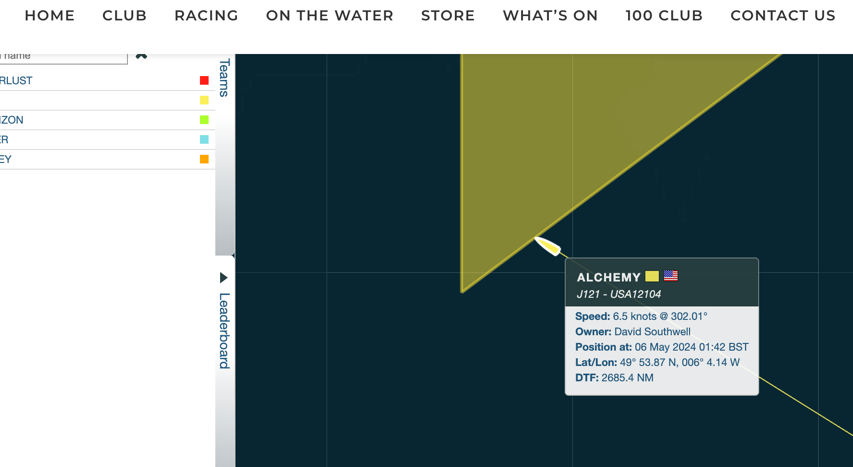The width and height of the screenshot is (853, 467).
Task: Click the red team color swatch
Action: (x=204, y=80)
